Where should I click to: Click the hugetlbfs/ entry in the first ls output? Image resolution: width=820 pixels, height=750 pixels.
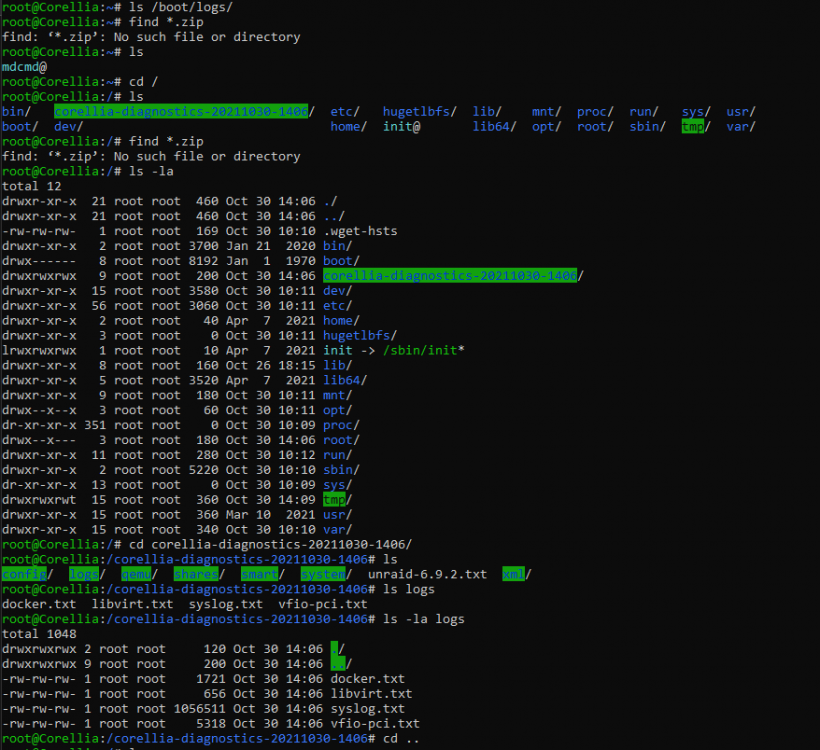pos(419,111)
